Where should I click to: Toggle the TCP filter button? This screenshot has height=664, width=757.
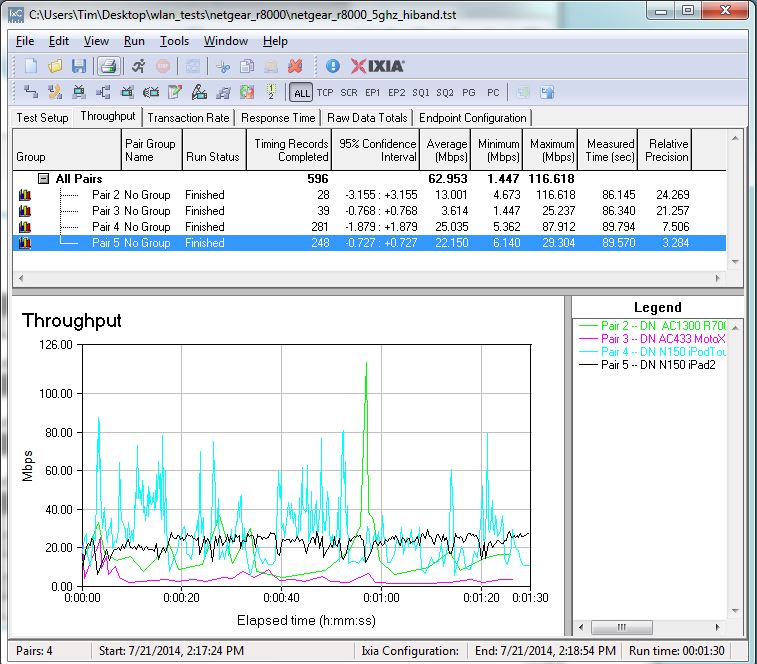[325, 93]
